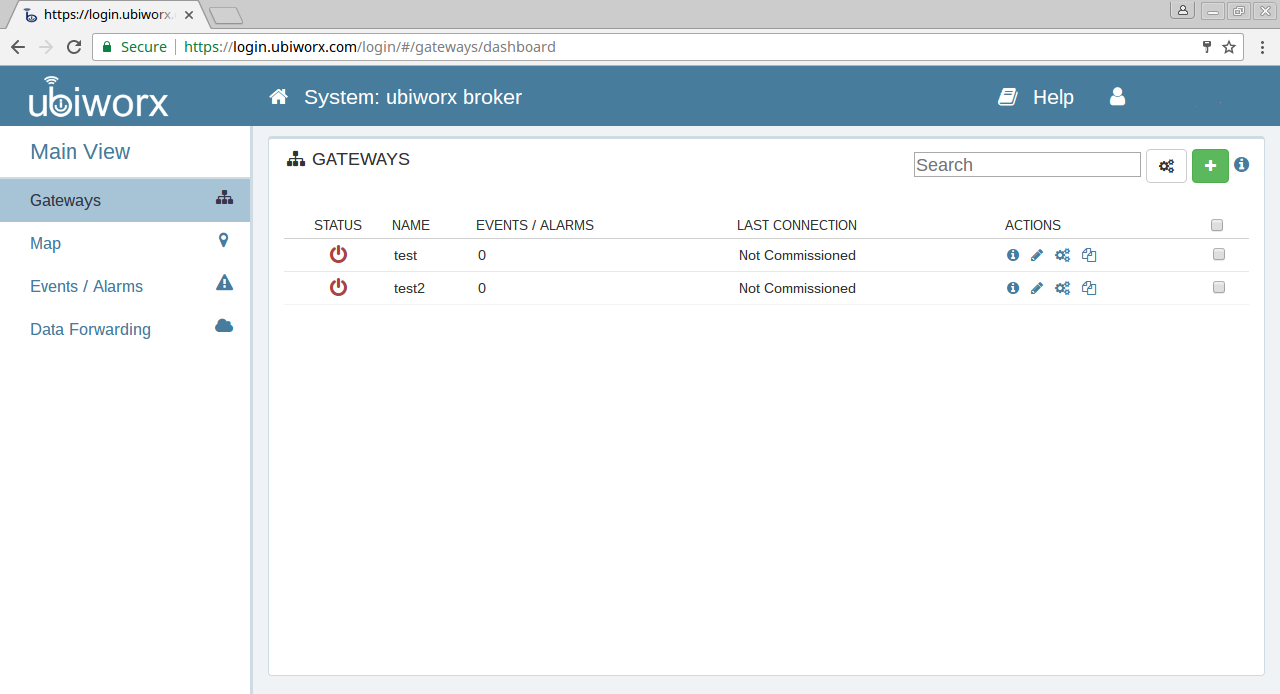Click the browser reload button
The width and height of the screenshot is (1280, 694).
(x=74, y=47)
